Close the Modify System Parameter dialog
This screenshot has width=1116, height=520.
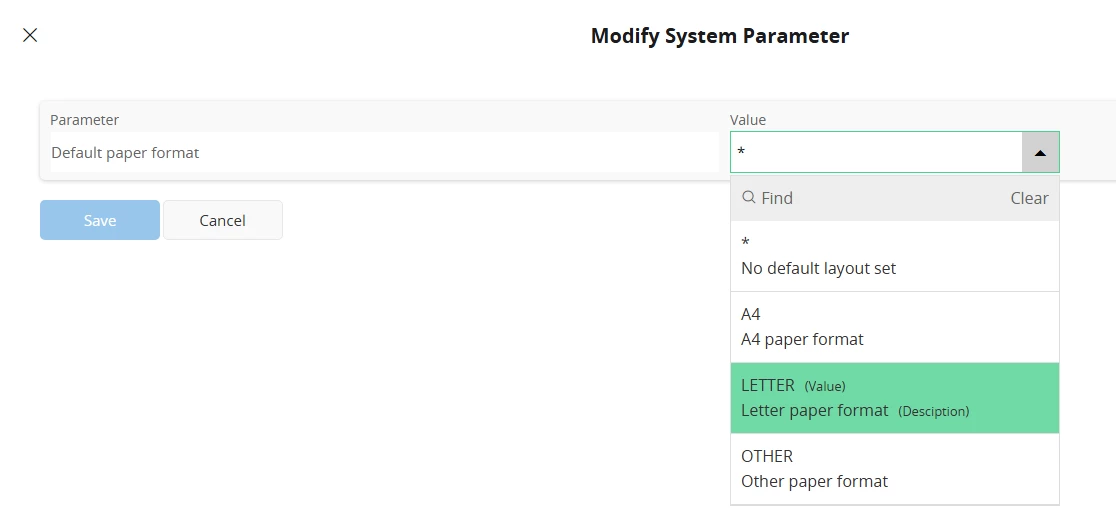pos(30,35)
